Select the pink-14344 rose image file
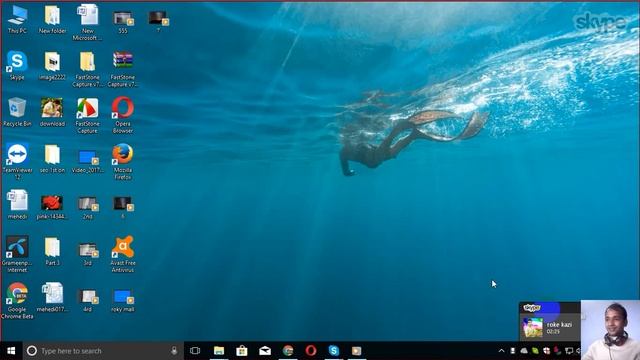This screenshot has width=640, height=360. 52,207
